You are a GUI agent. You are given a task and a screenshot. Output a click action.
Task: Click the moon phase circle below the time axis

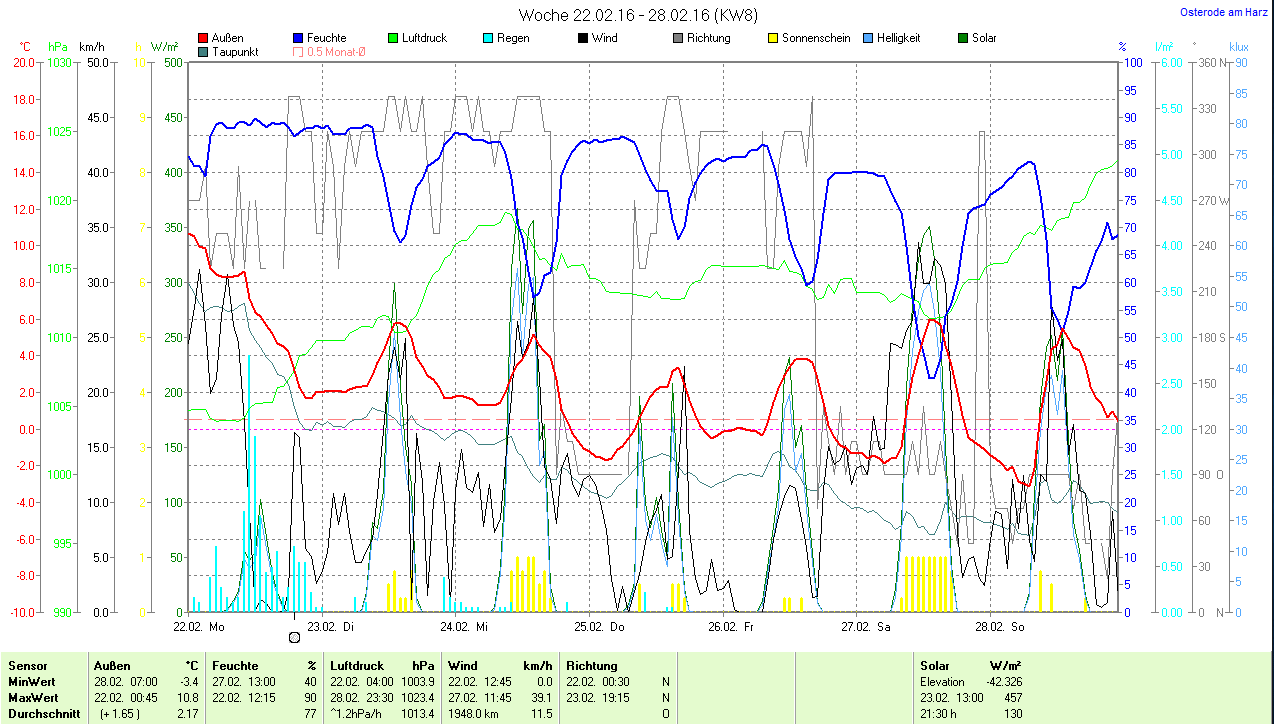(294, 637)
